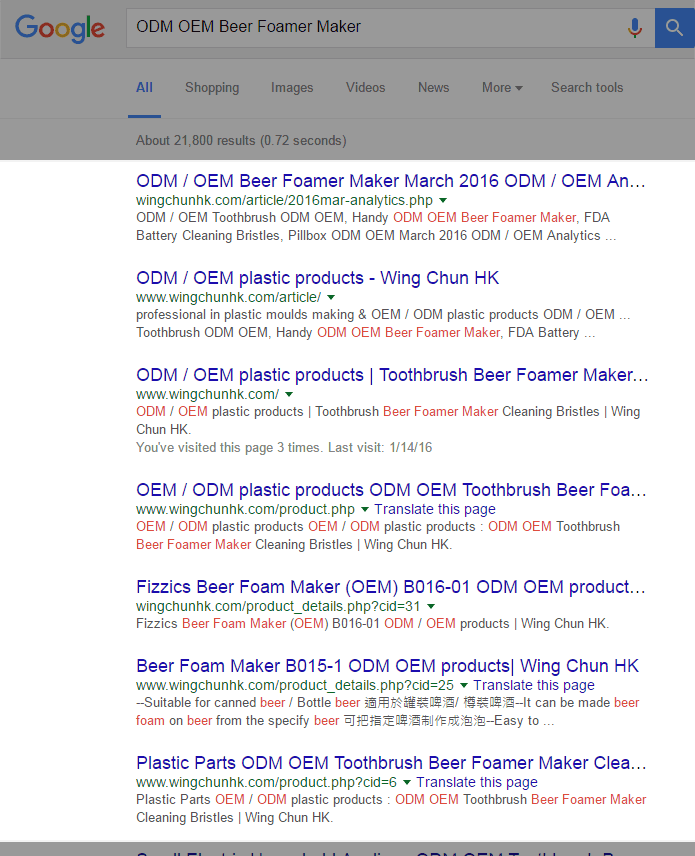Expand arrow next to product.php?cid=6 URL
The width and height of the screenshot is (695, 856).
(x=407, y=783)
